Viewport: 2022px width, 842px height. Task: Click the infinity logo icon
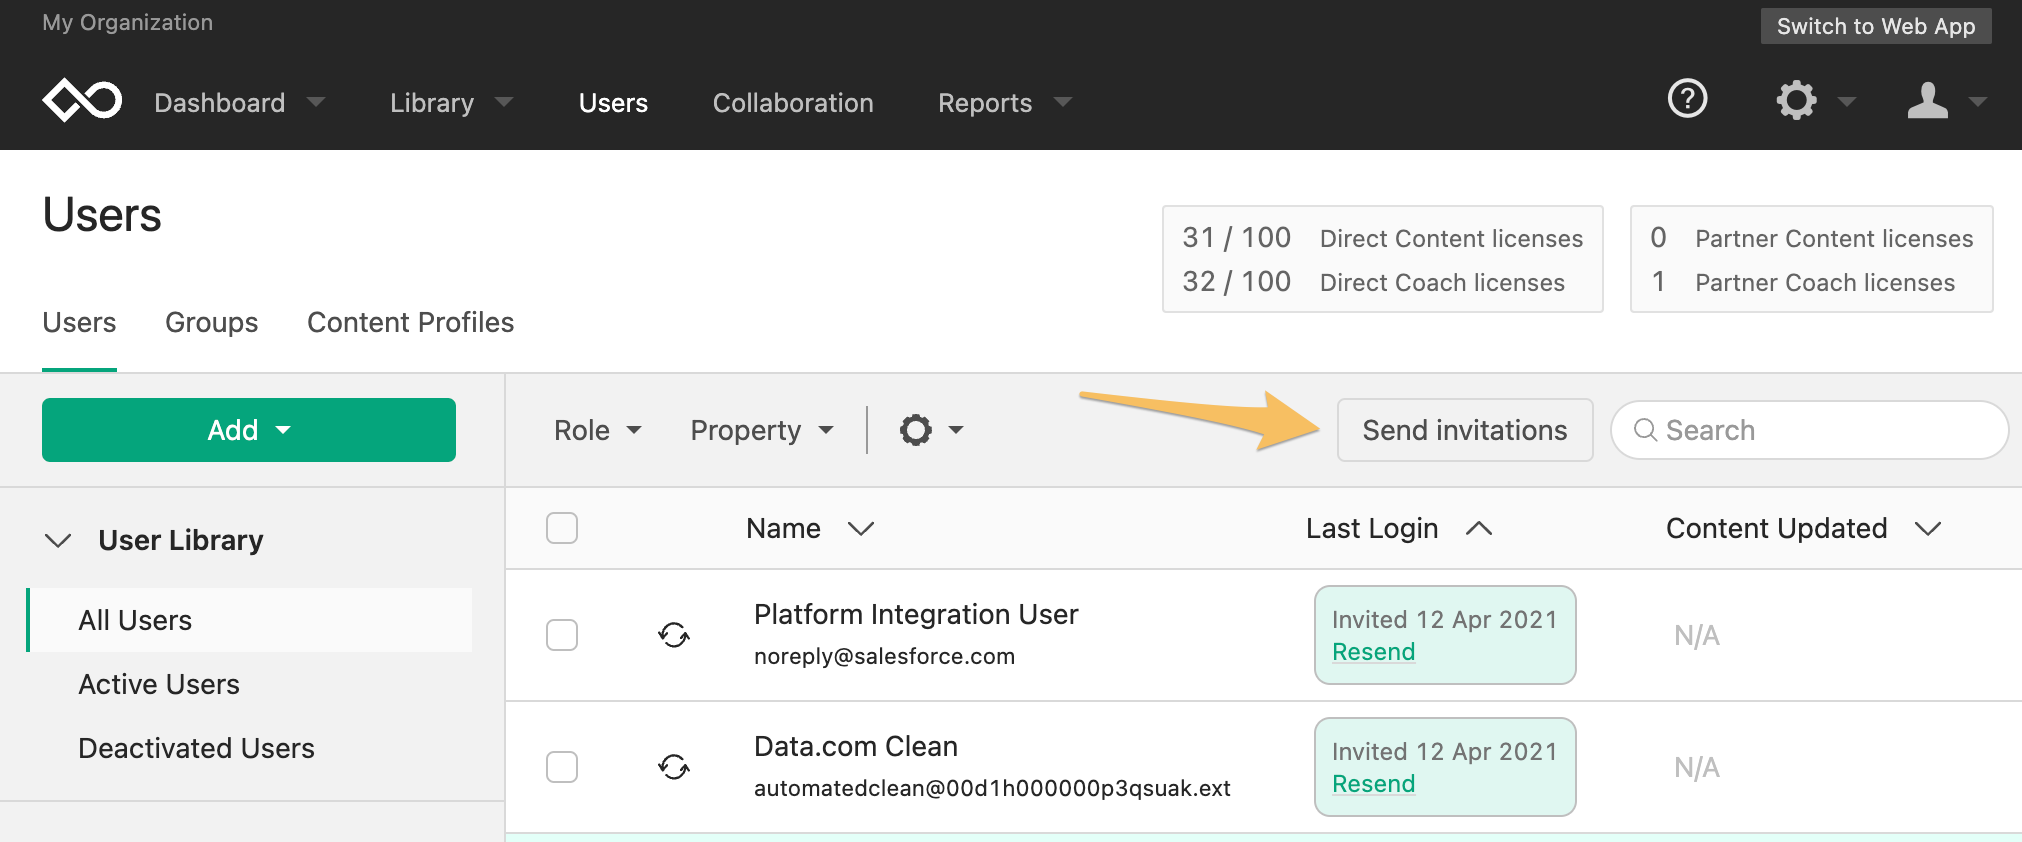click(82, 100)
